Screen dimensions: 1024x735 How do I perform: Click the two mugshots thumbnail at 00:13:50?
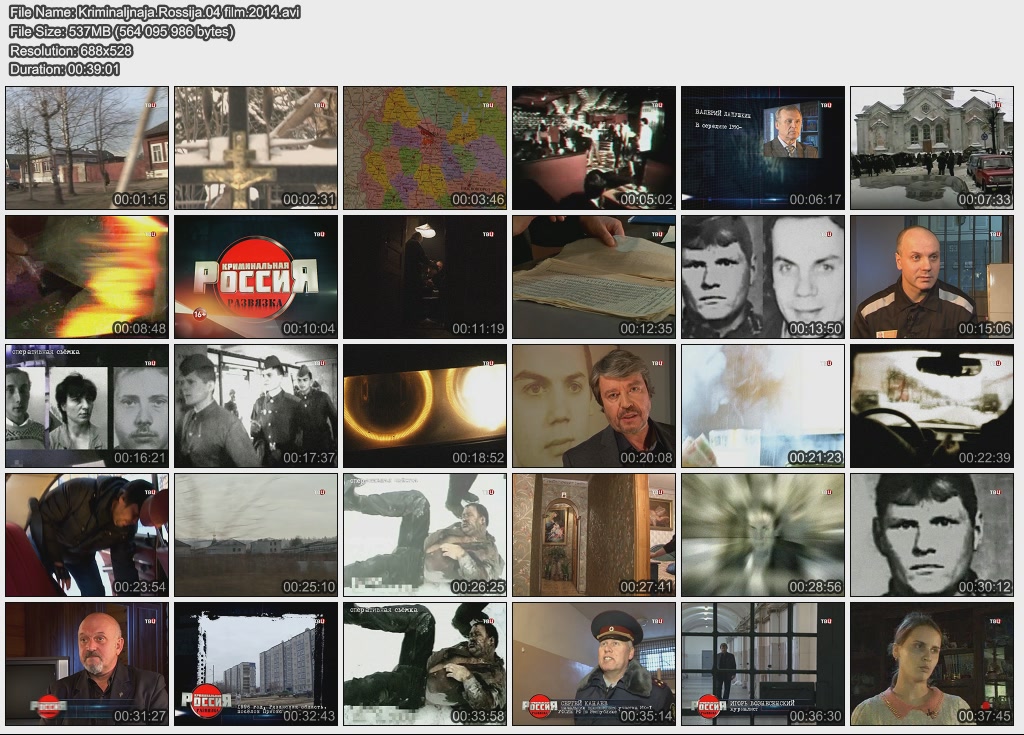coord(763,276)
